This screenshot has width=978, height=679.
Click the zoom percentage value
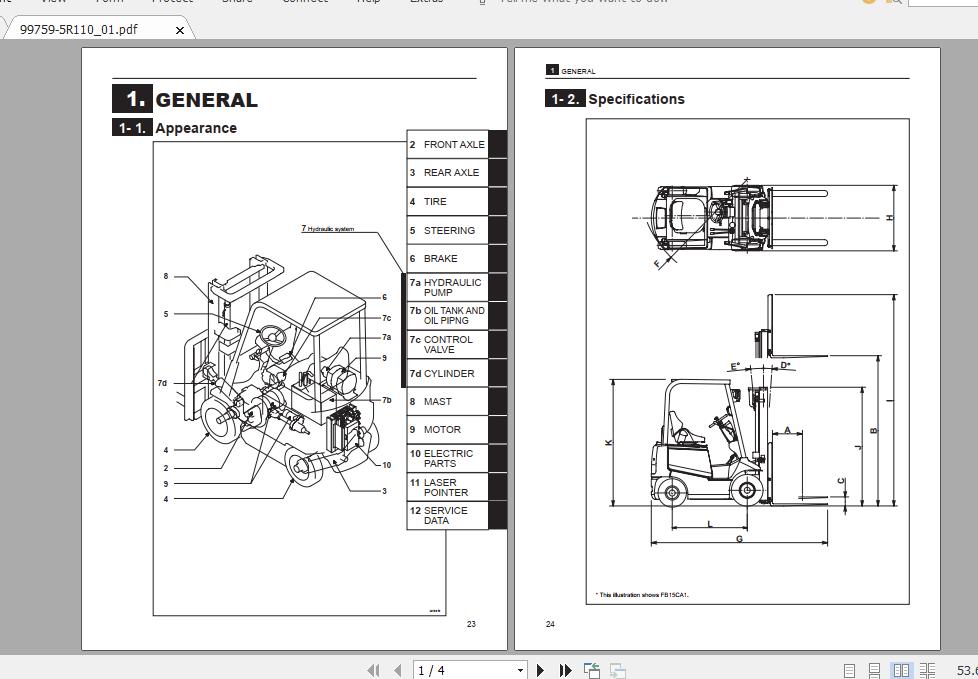(964, 669)
